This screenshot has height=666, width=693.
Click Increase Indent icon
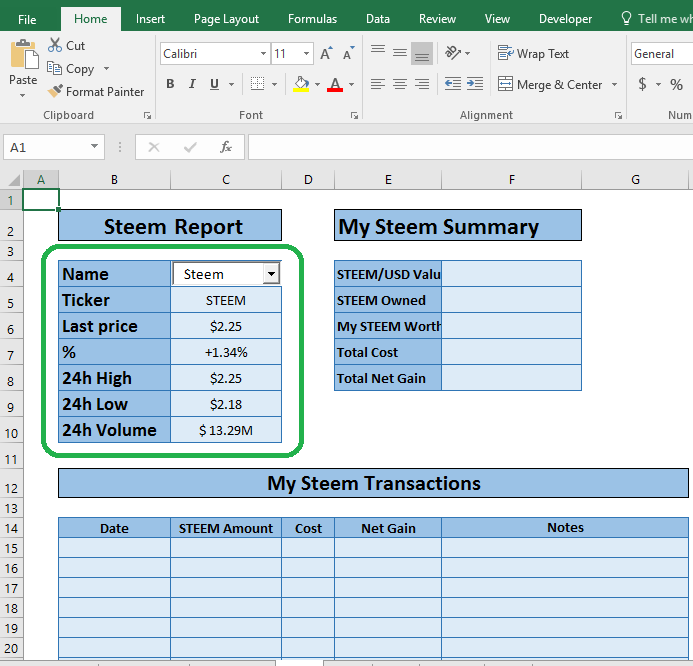475,84
